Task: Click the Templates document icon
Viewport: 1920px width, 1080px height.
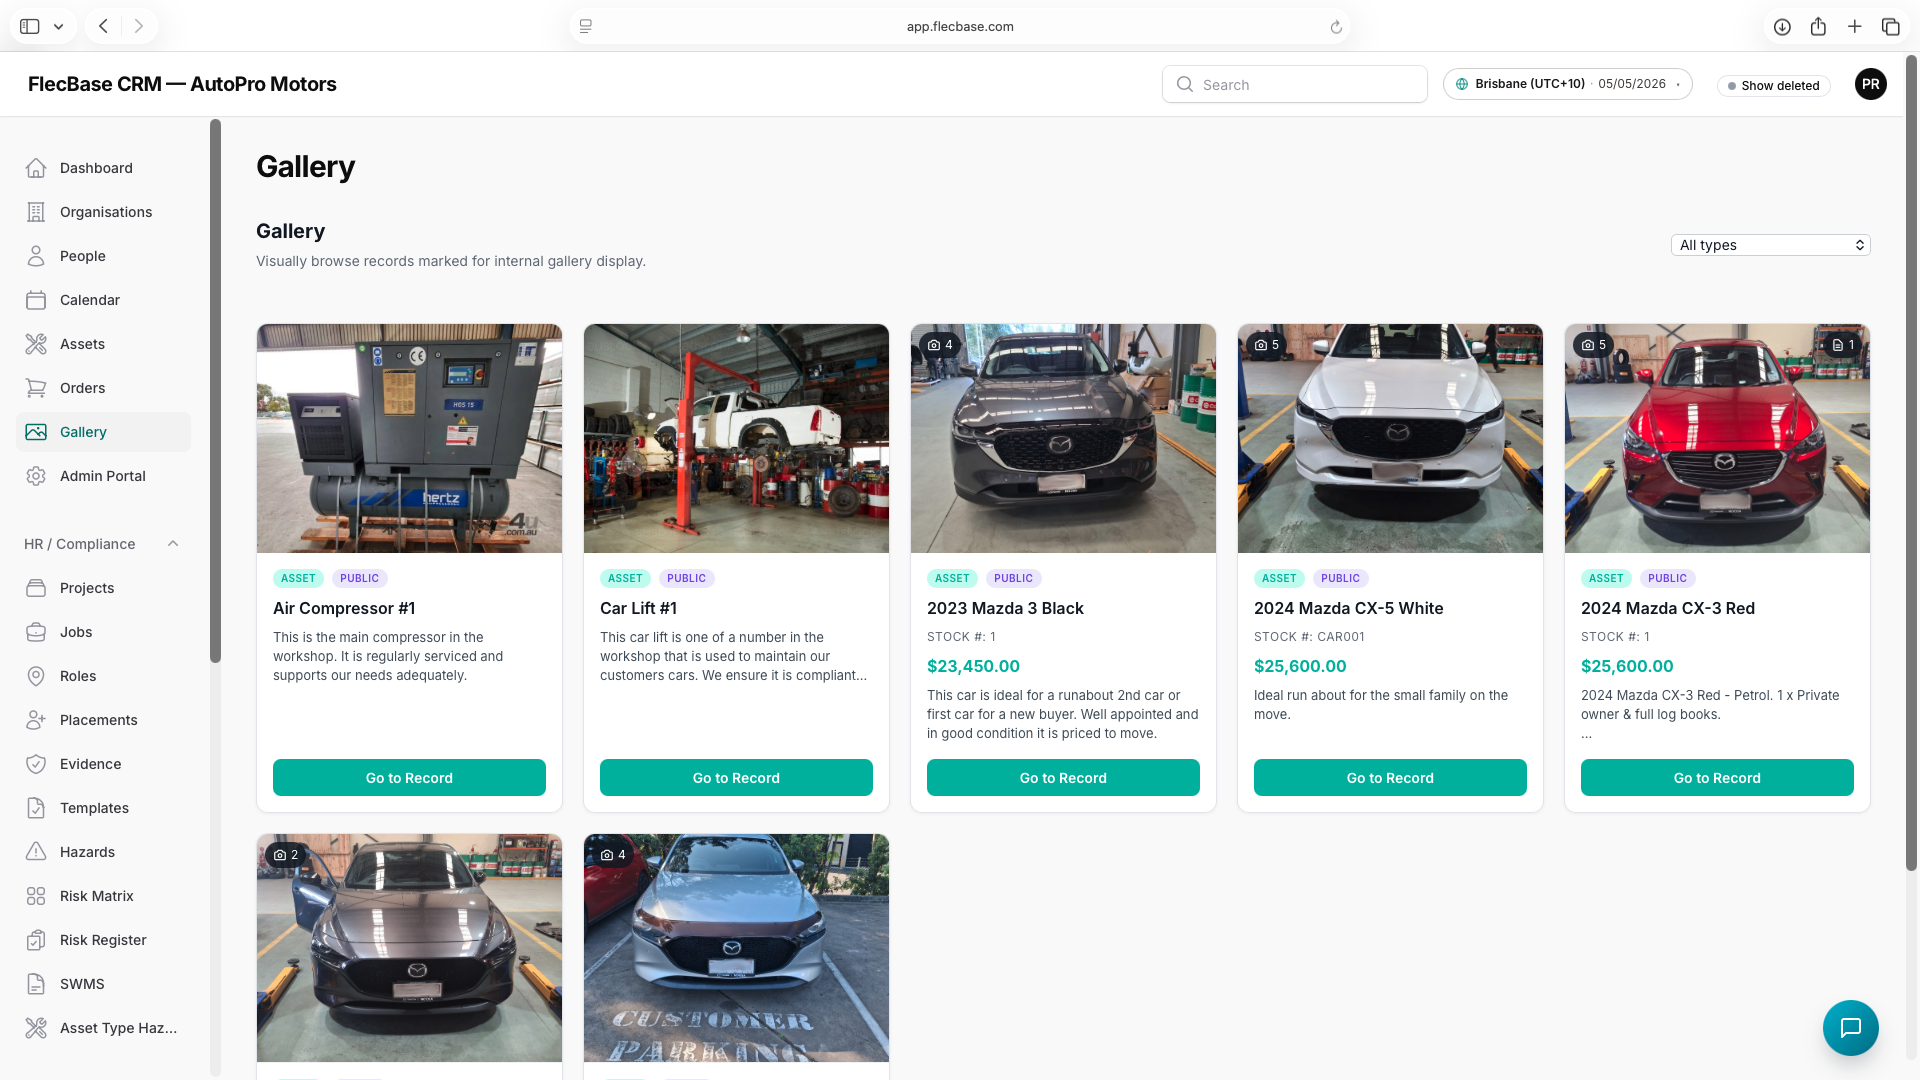Action: point(36,808)
